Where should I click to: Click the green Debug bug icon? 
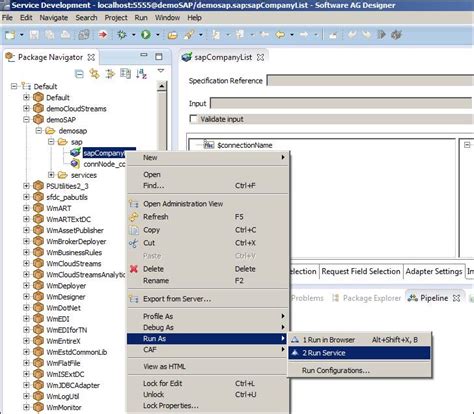tap(122, 35)
